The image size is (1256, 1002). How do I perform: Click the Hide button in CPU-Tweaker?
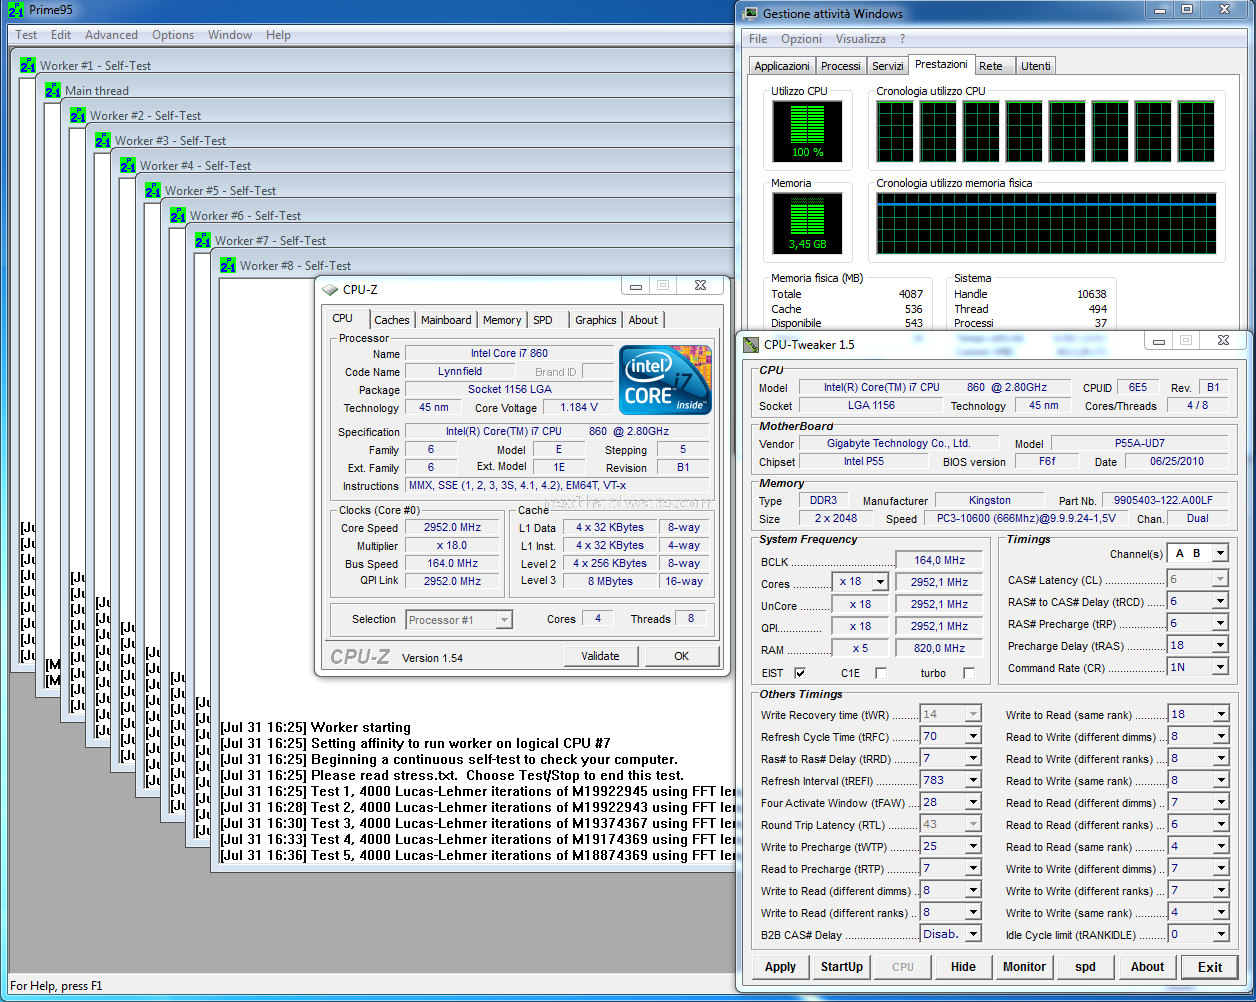click(963, 967)
